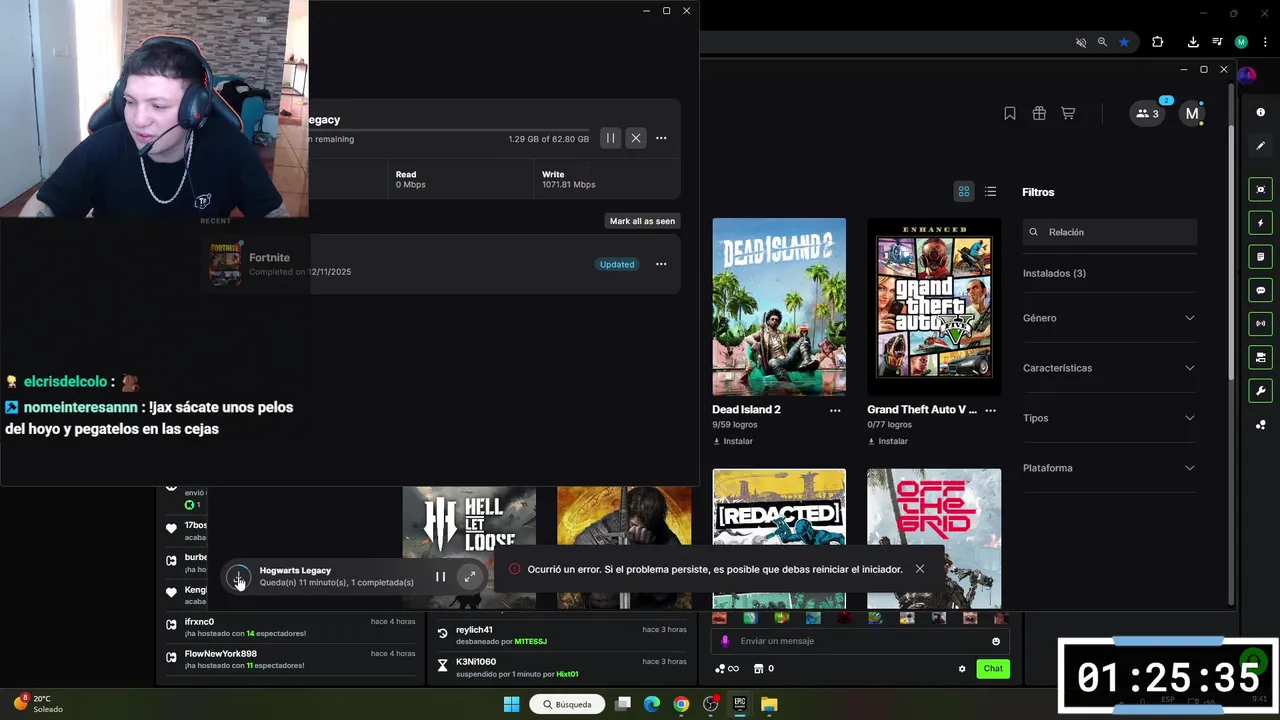The image size is (1280, 720).
Task: Open the Off The Grid game cover
Action: point(934,538)
